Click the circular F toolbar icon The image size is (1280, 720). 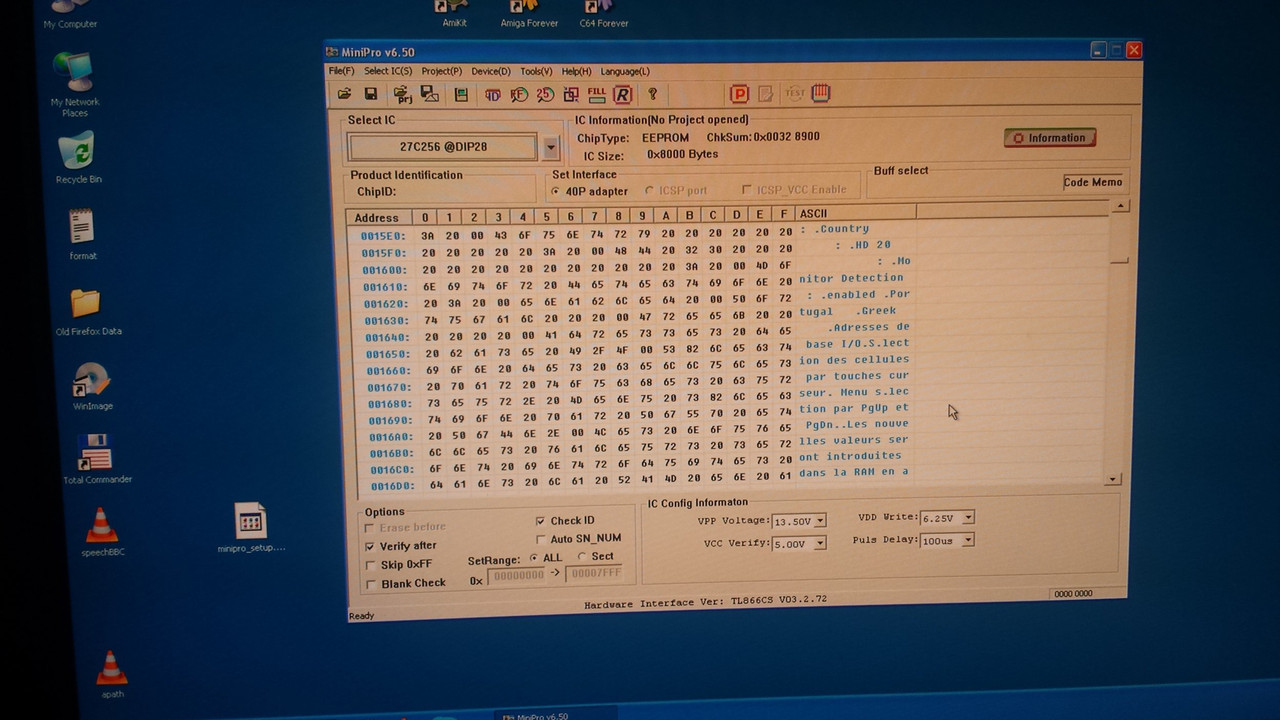(519, 95)
